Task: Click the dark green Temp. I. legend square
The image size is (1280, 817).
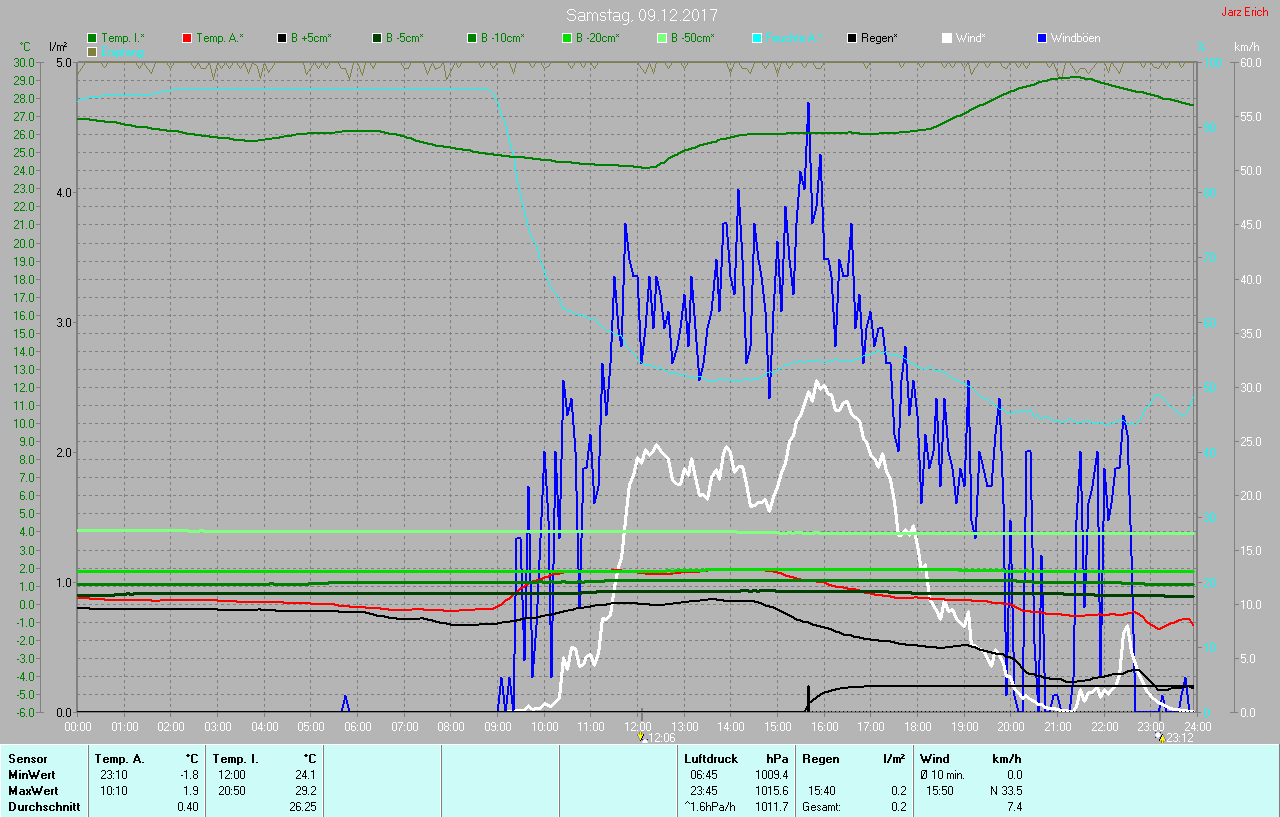Action: pyautogui.click(x=92, y=38)
